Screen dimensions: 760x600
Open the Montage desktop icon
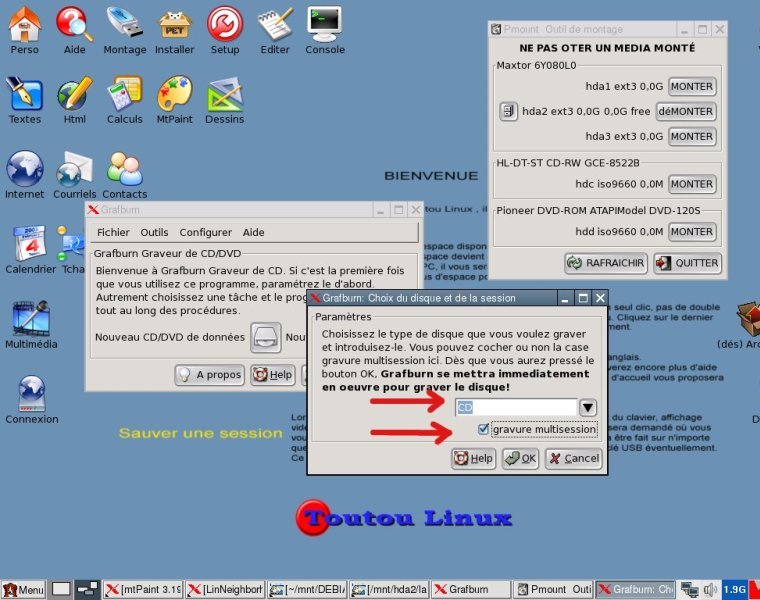tap(125, 24)
